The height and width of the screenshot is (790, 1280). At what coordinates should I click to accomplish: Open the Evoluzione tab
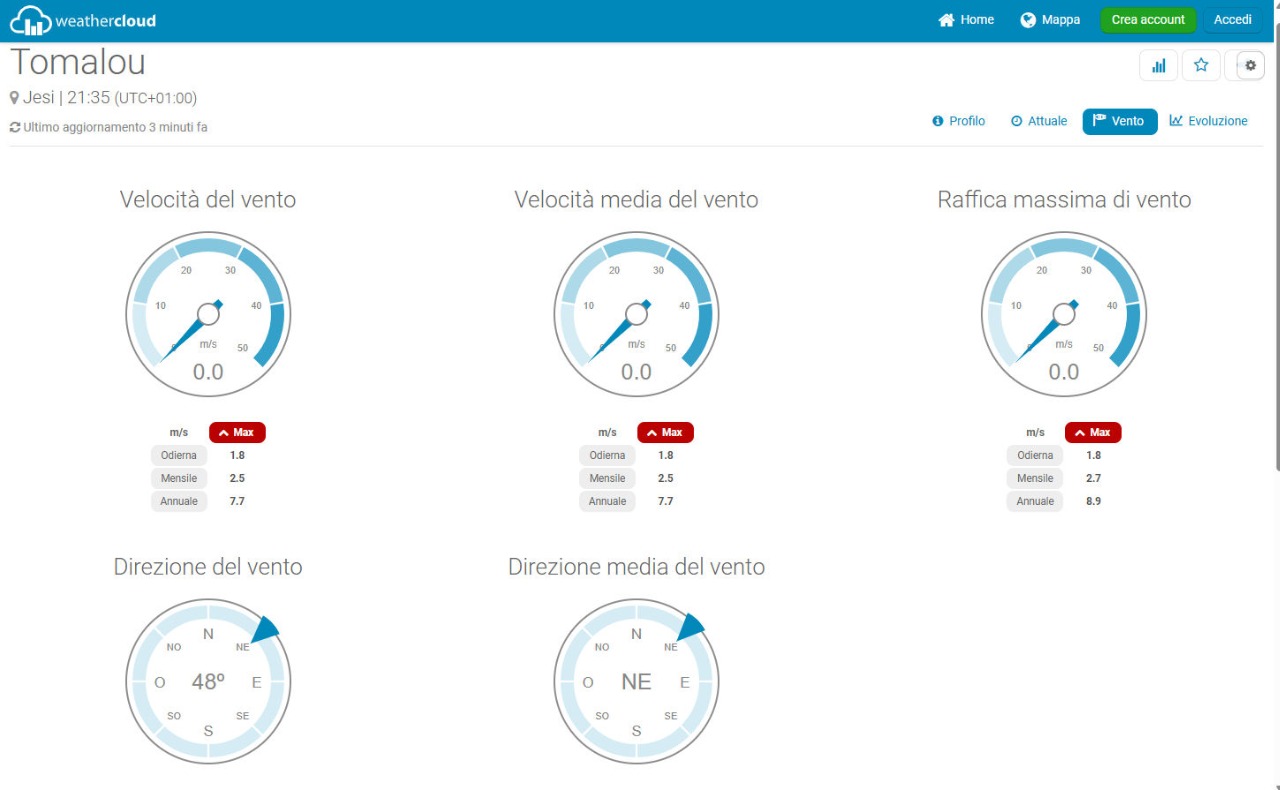click(1209, 121)
